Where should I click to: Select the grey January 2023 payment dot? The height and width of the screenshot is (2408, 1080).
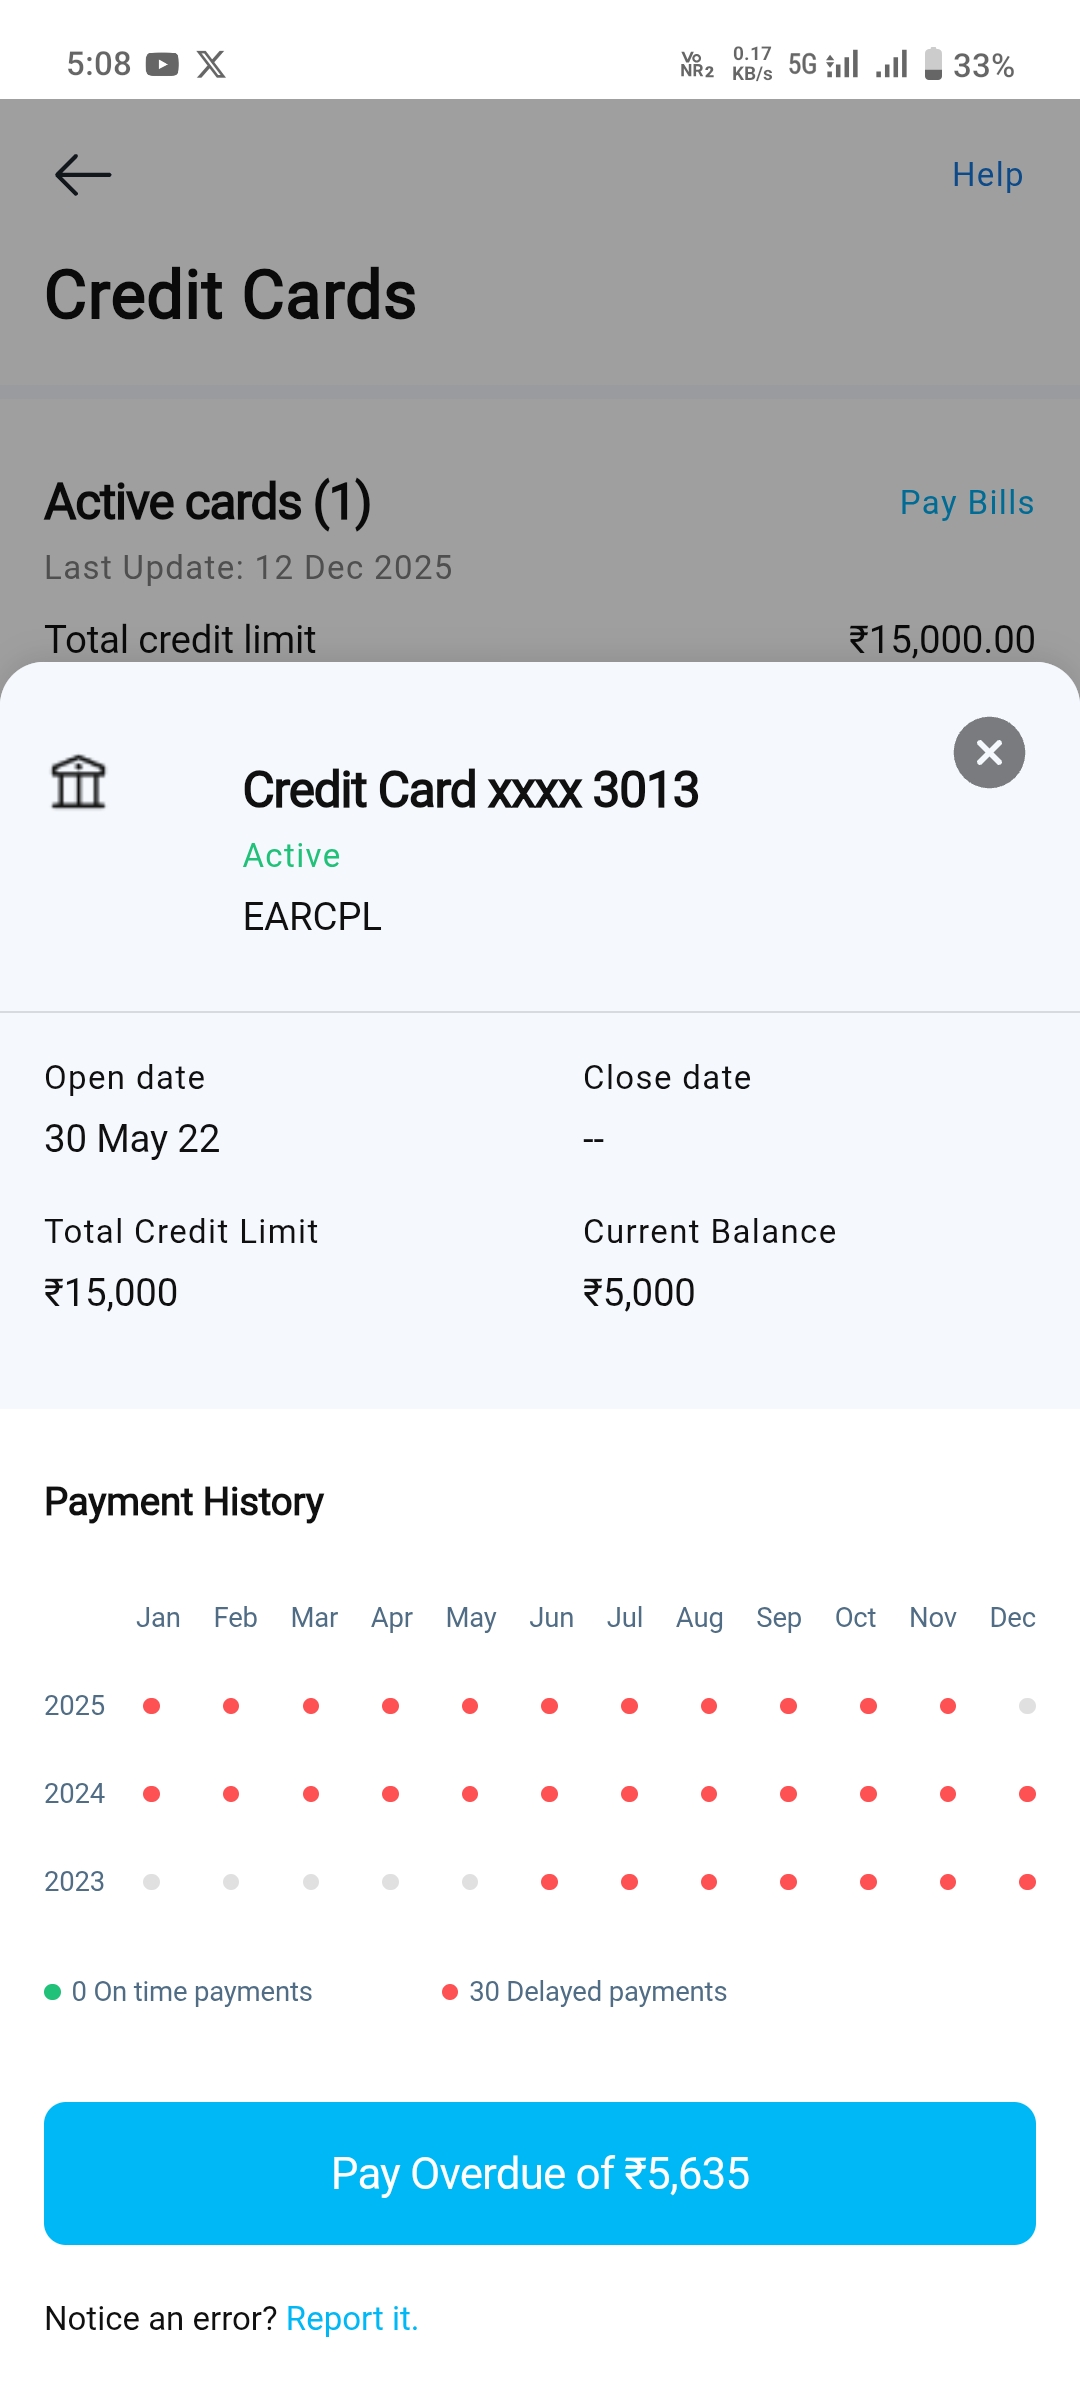click(152, 1882)
